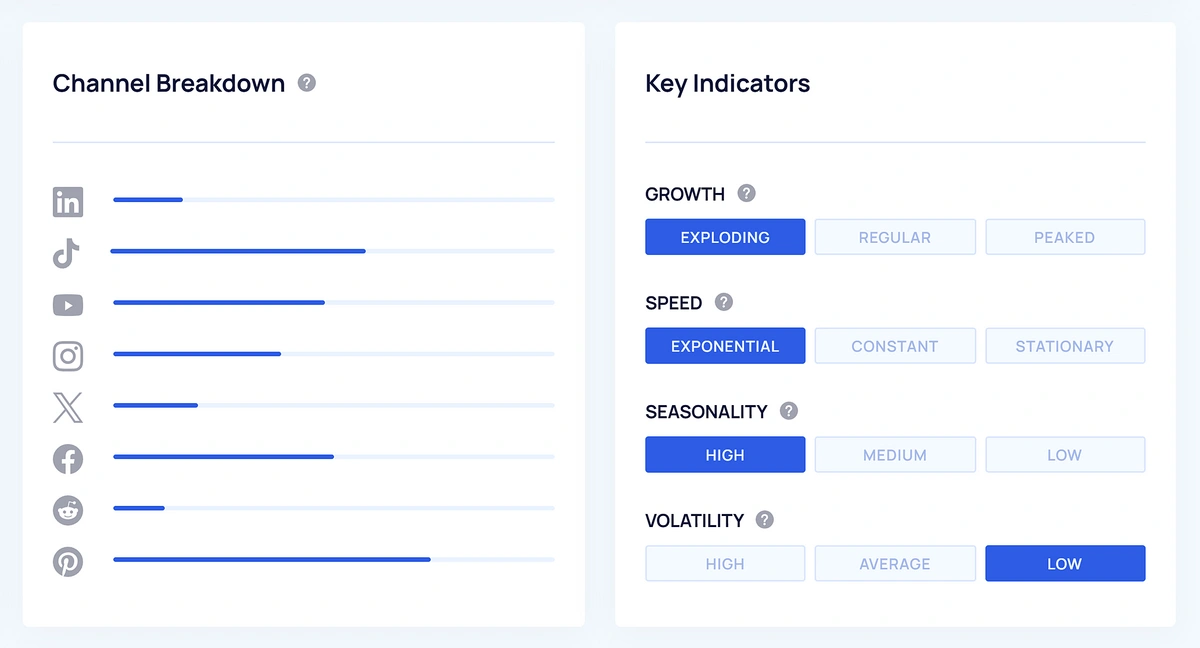This screenshot has width=1200, height=648.
Task: Click the VOLATILITY help question mark
Action: click(765, 520)
